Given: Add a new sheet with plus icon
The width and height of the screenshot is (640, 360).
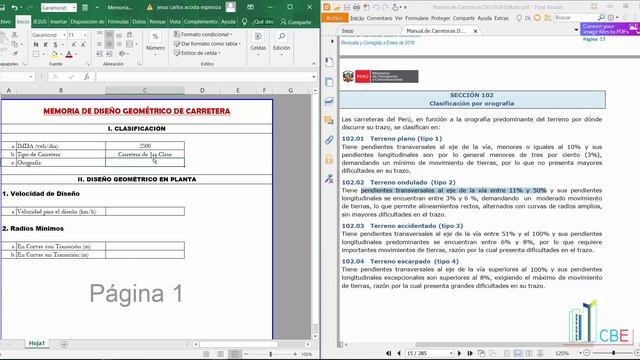Looking at the screenshot, I should 64,344.
